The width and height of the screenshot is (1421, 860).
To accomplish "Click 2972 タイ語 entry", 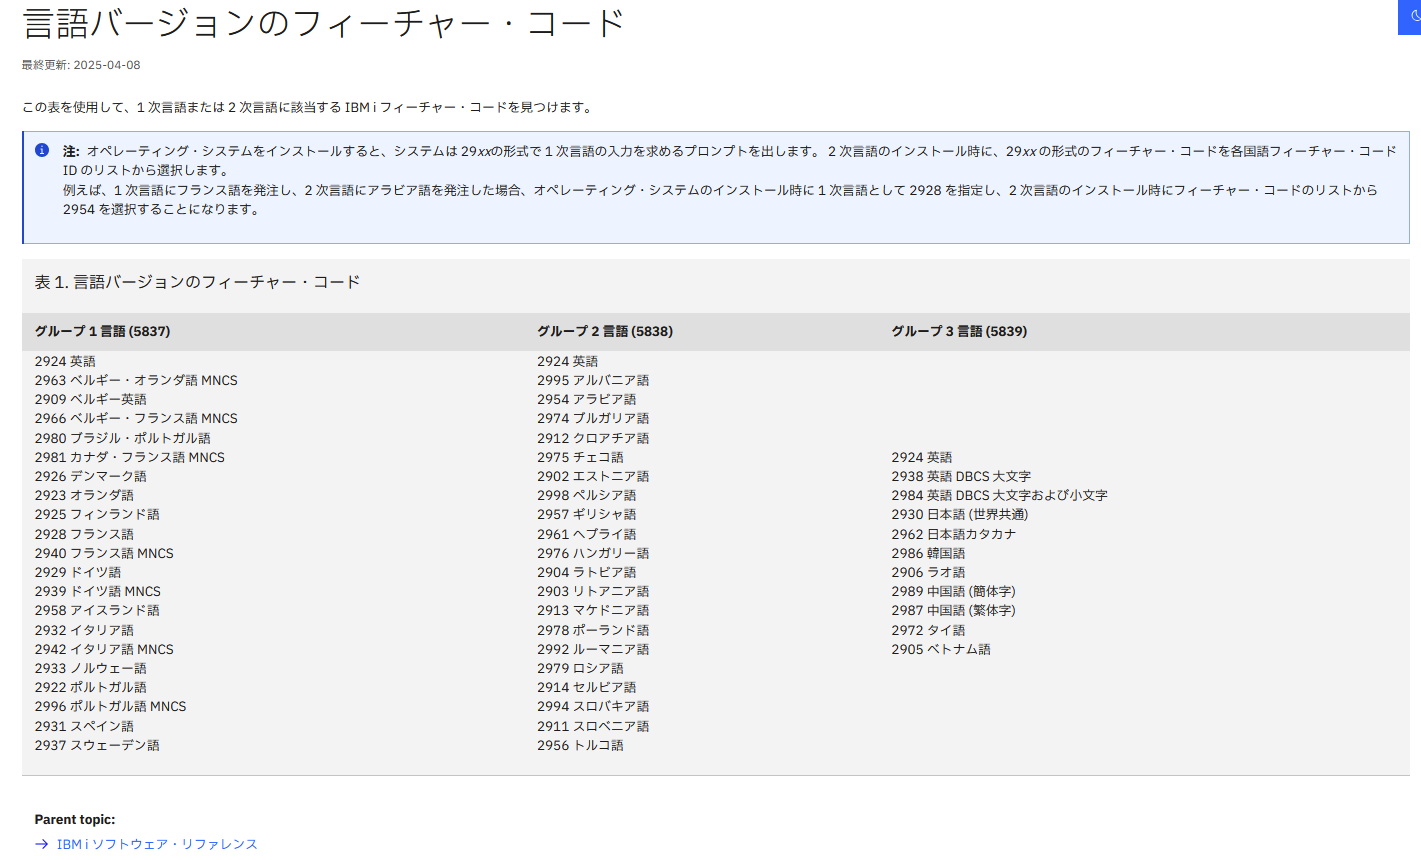I will [929, 630].
